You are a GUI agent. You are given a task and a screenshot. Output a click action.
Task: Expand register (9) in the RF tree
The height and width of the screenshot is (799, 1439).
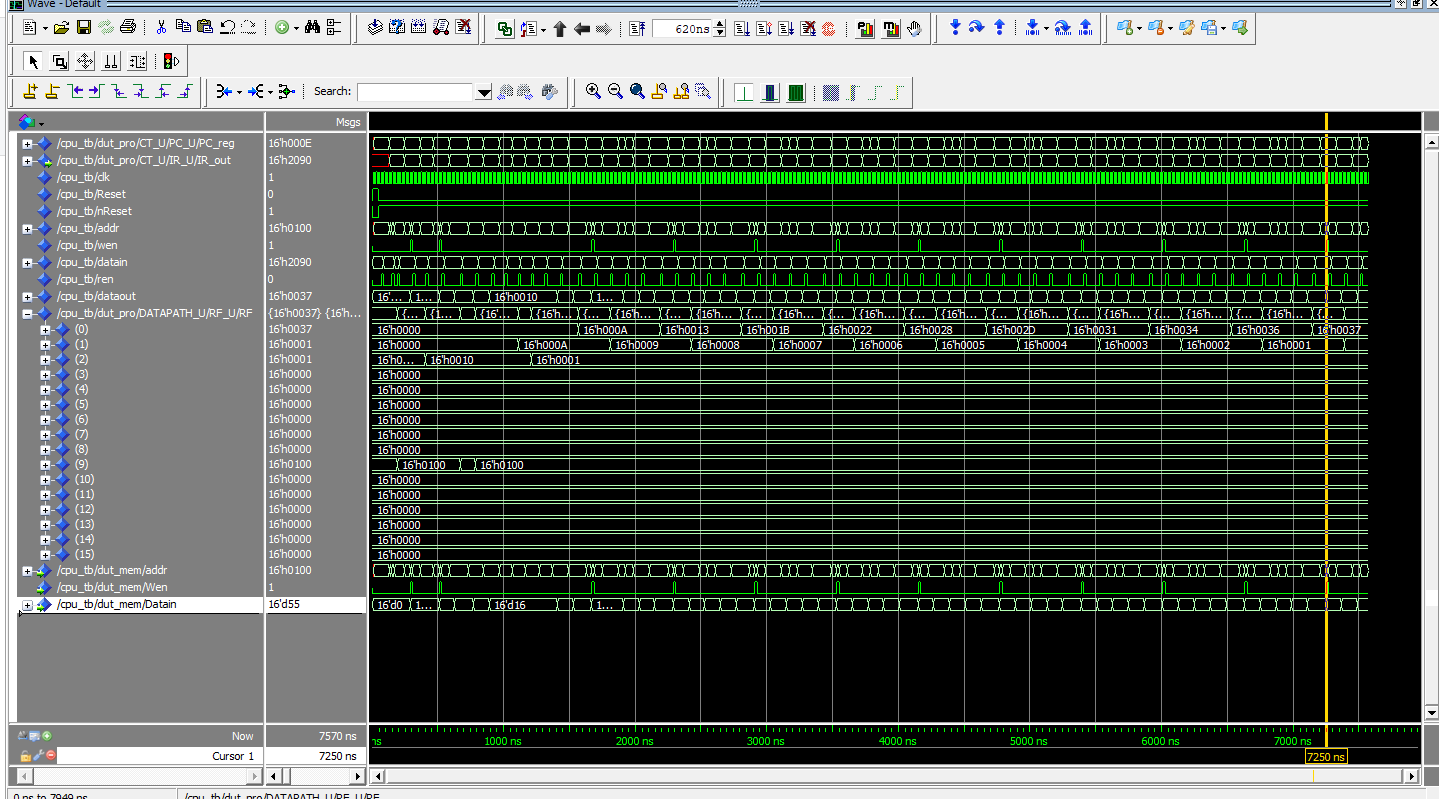click(45, 464)
